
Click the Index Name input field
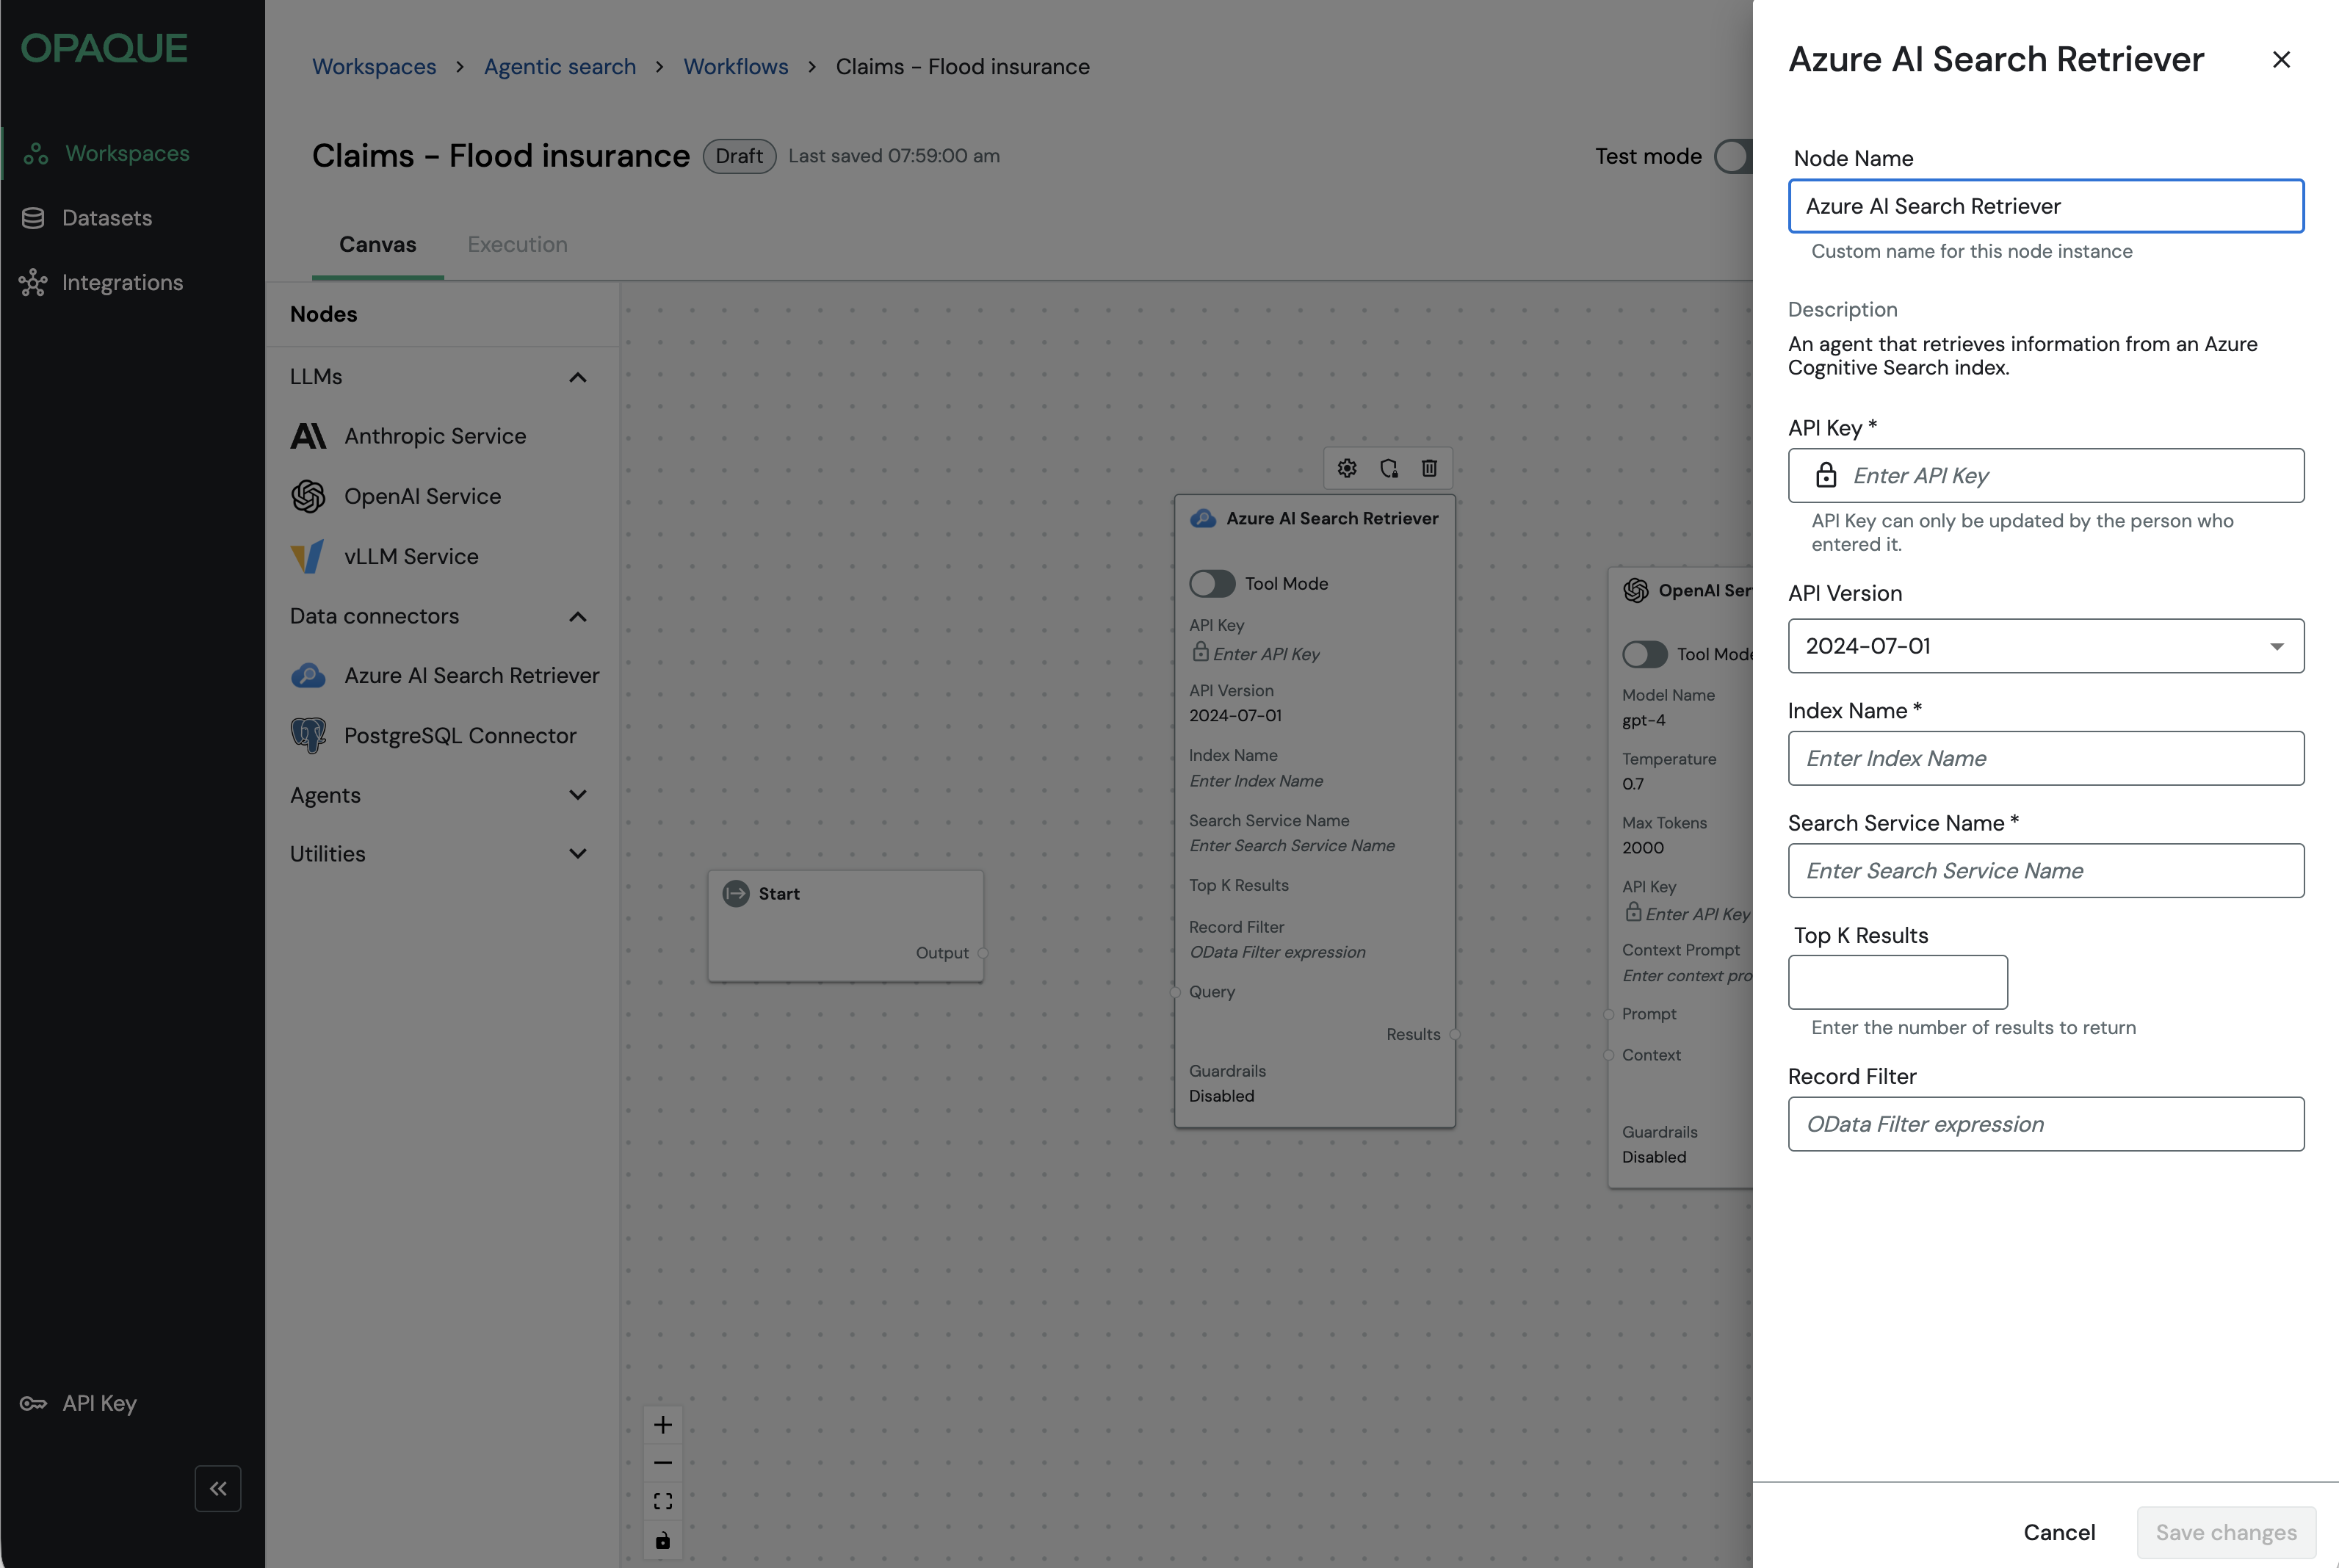pyautogui.click(x=2045, y=758)
